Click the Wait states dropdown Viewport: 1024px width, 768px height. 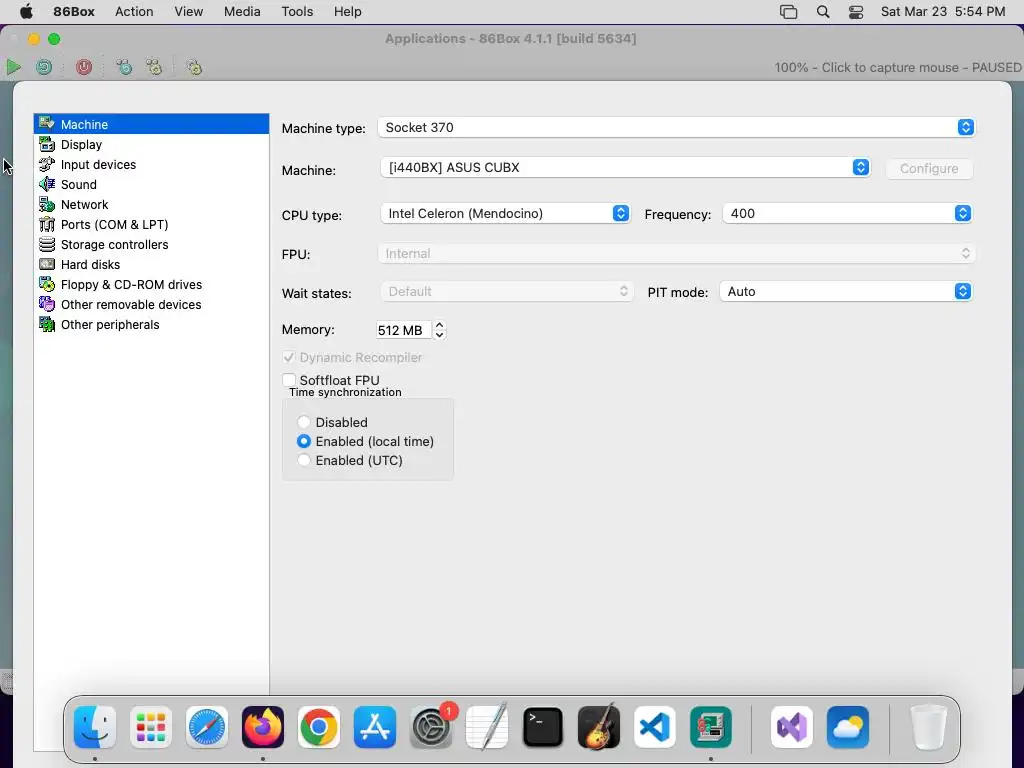click(x=506, y=291)
